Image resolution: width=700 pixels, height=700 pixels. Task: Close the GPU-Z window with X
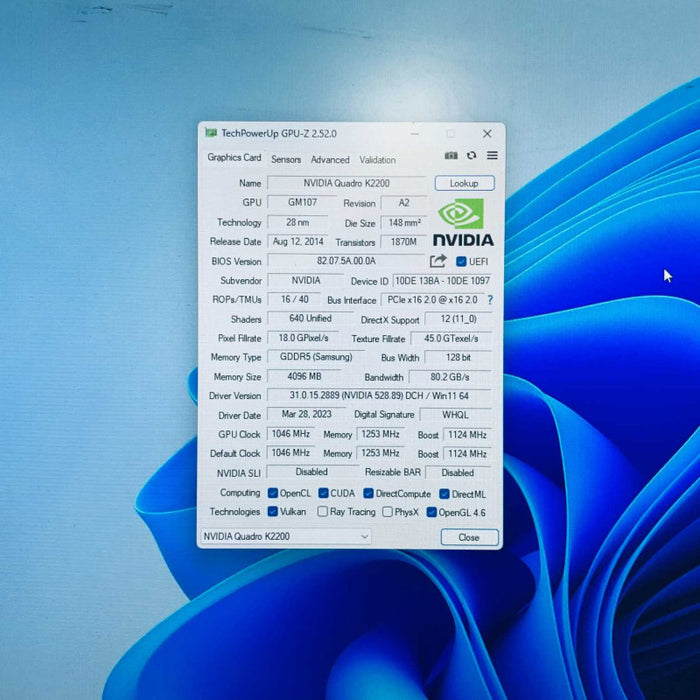pos(487,133)
